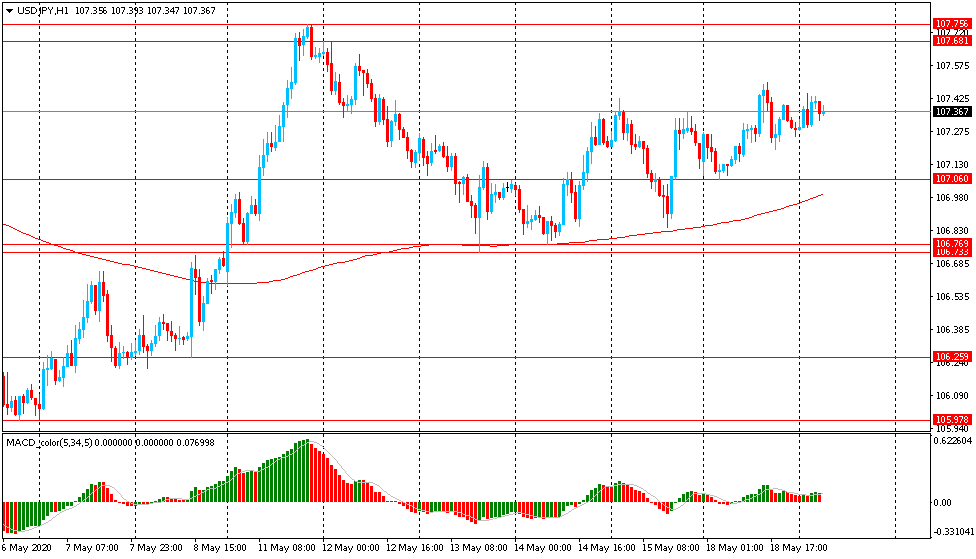Click the 107.275 price scale value
This screenshot has height=559, width=976.
pos(952,131)
